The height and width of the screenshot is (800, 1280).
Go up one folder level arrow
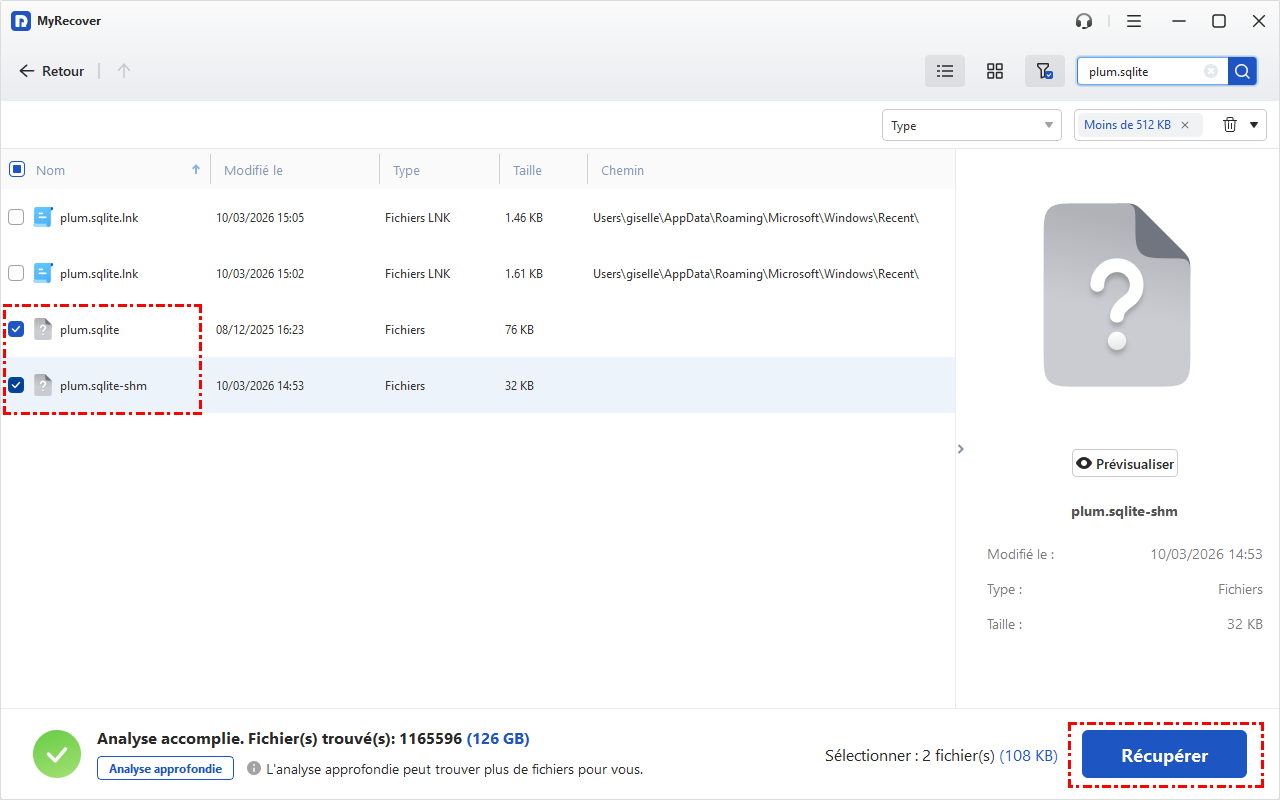click(124, 71)
